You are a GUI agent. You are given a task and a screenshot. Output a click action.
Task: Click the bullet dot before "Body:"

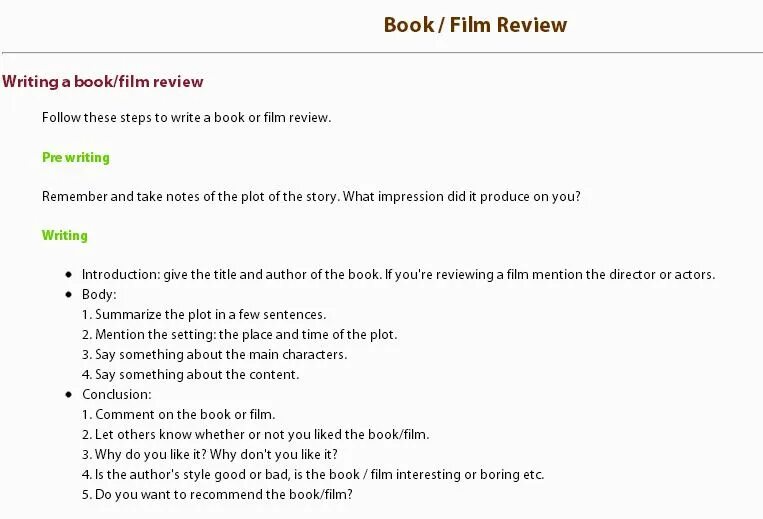tap(69, 294)
